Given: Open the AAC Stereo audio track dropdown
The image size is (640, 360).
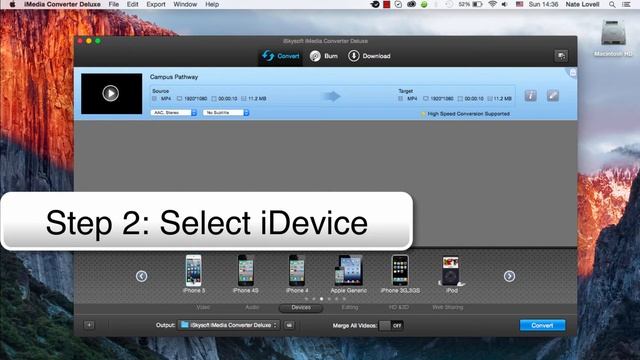Looking at the screenshot, I should [173, 113].
